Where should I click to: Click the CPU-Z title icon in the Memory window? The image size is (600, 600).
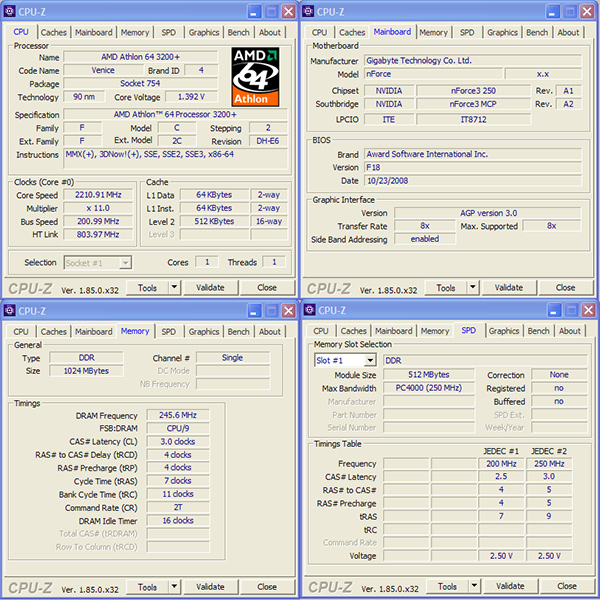point(10,311)
